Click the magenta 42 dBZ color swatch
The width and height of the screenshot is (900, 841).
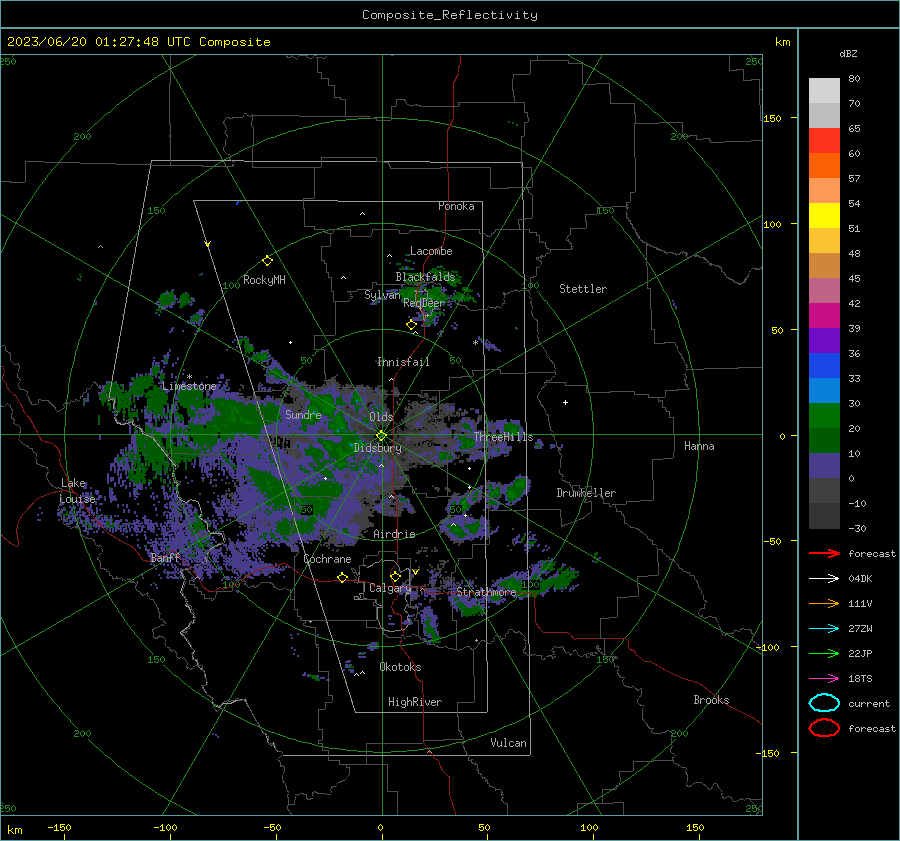[824, 316]
